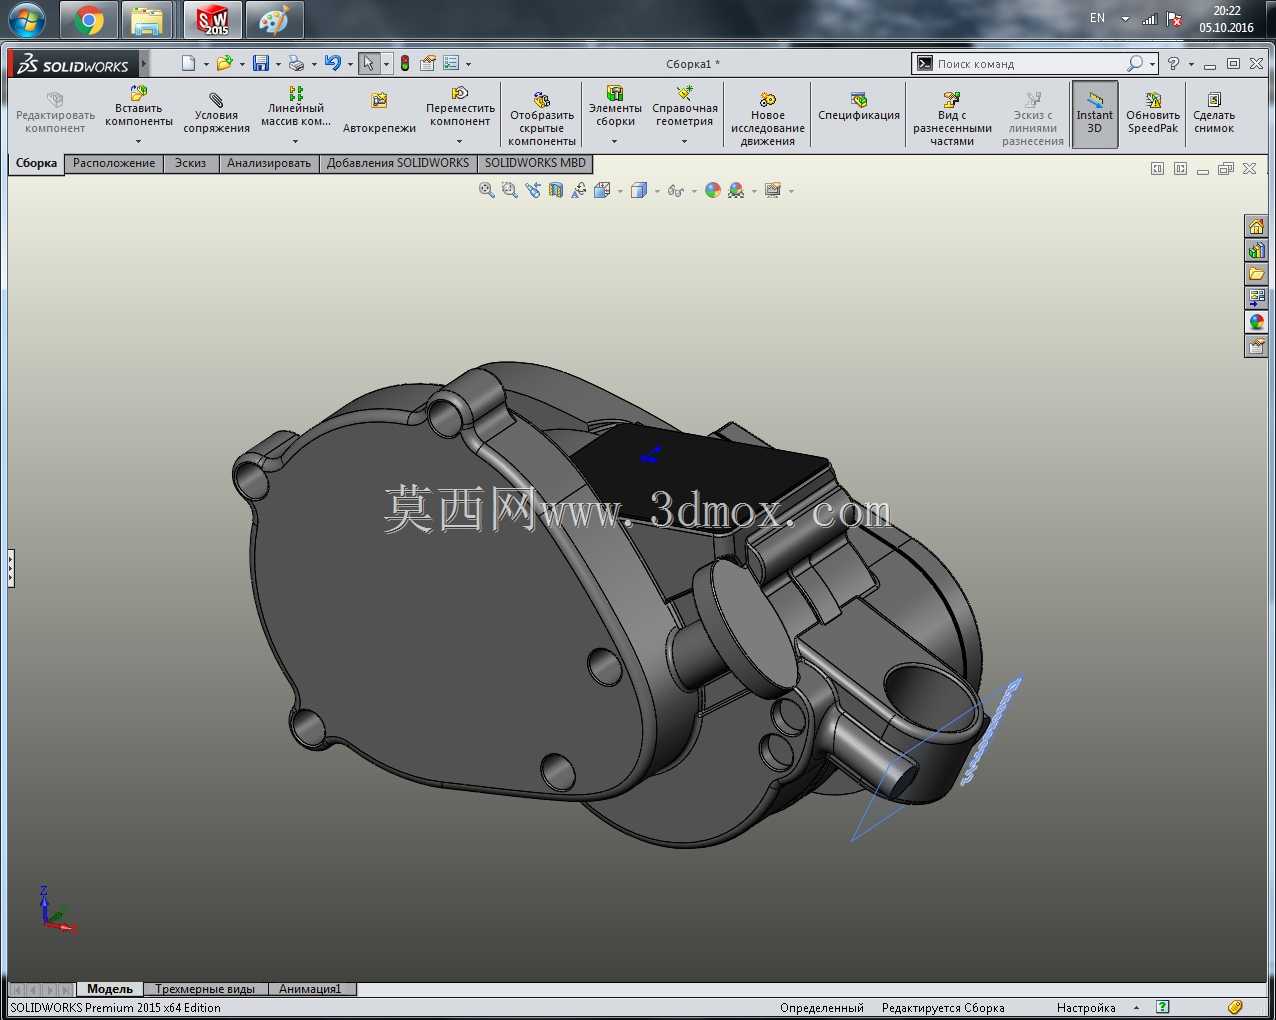
Task: Open the SOLIDWORKS MBD tab
Action: click(x=535, y=163)
